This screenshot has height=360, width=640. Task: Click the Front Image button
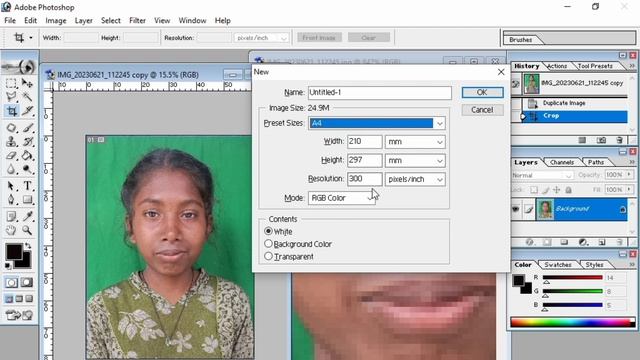319,38
